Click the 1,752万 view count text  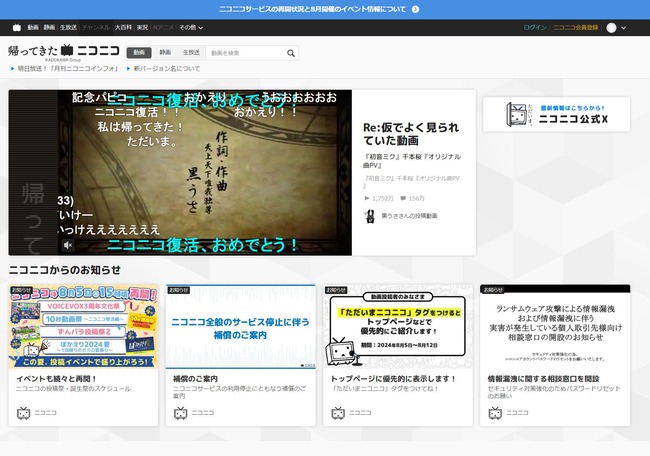pyautogui.click(x=383, y=199)
